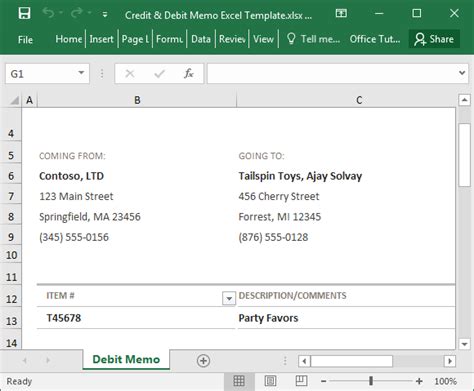The height and width of the screenshot is (391, 474).
Task: Click next sheet navigation arrow
Action: (48, 360)
